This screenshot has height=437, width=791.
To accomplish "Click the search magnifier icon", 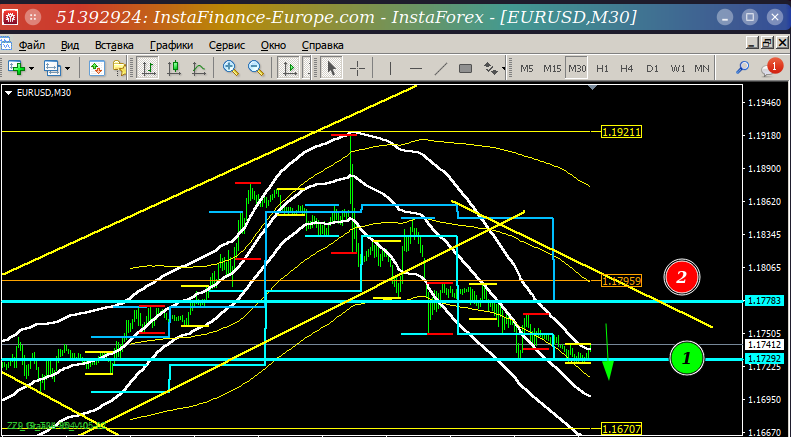I will (x=742, y=68).
